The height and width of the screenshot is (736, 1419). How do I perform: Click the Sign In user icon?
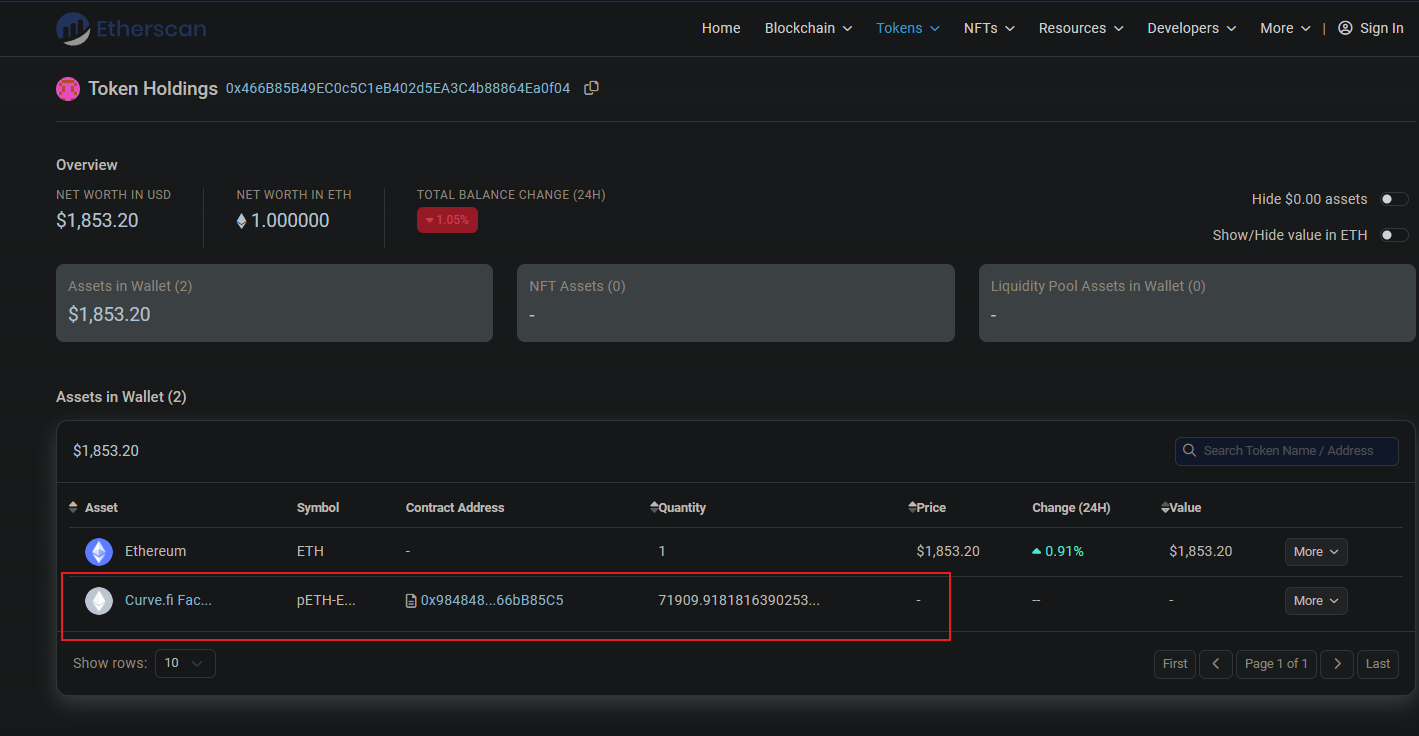pos(1345,28)
